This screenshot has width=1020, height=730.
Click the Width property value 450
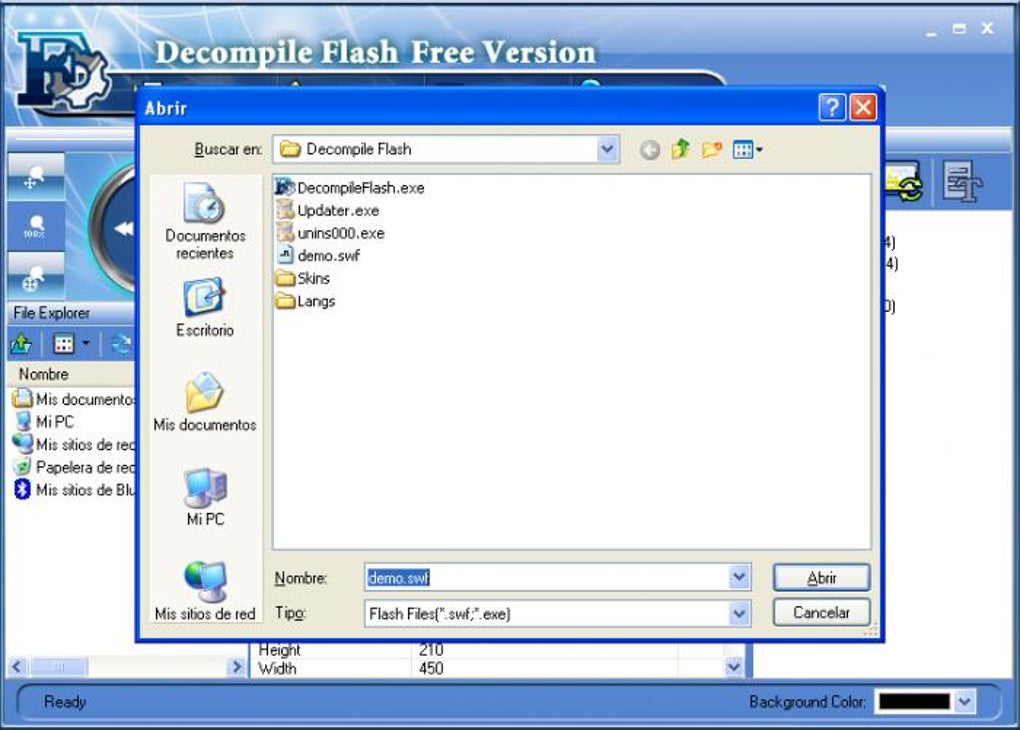pyautogui.click(x=431, y=668)
